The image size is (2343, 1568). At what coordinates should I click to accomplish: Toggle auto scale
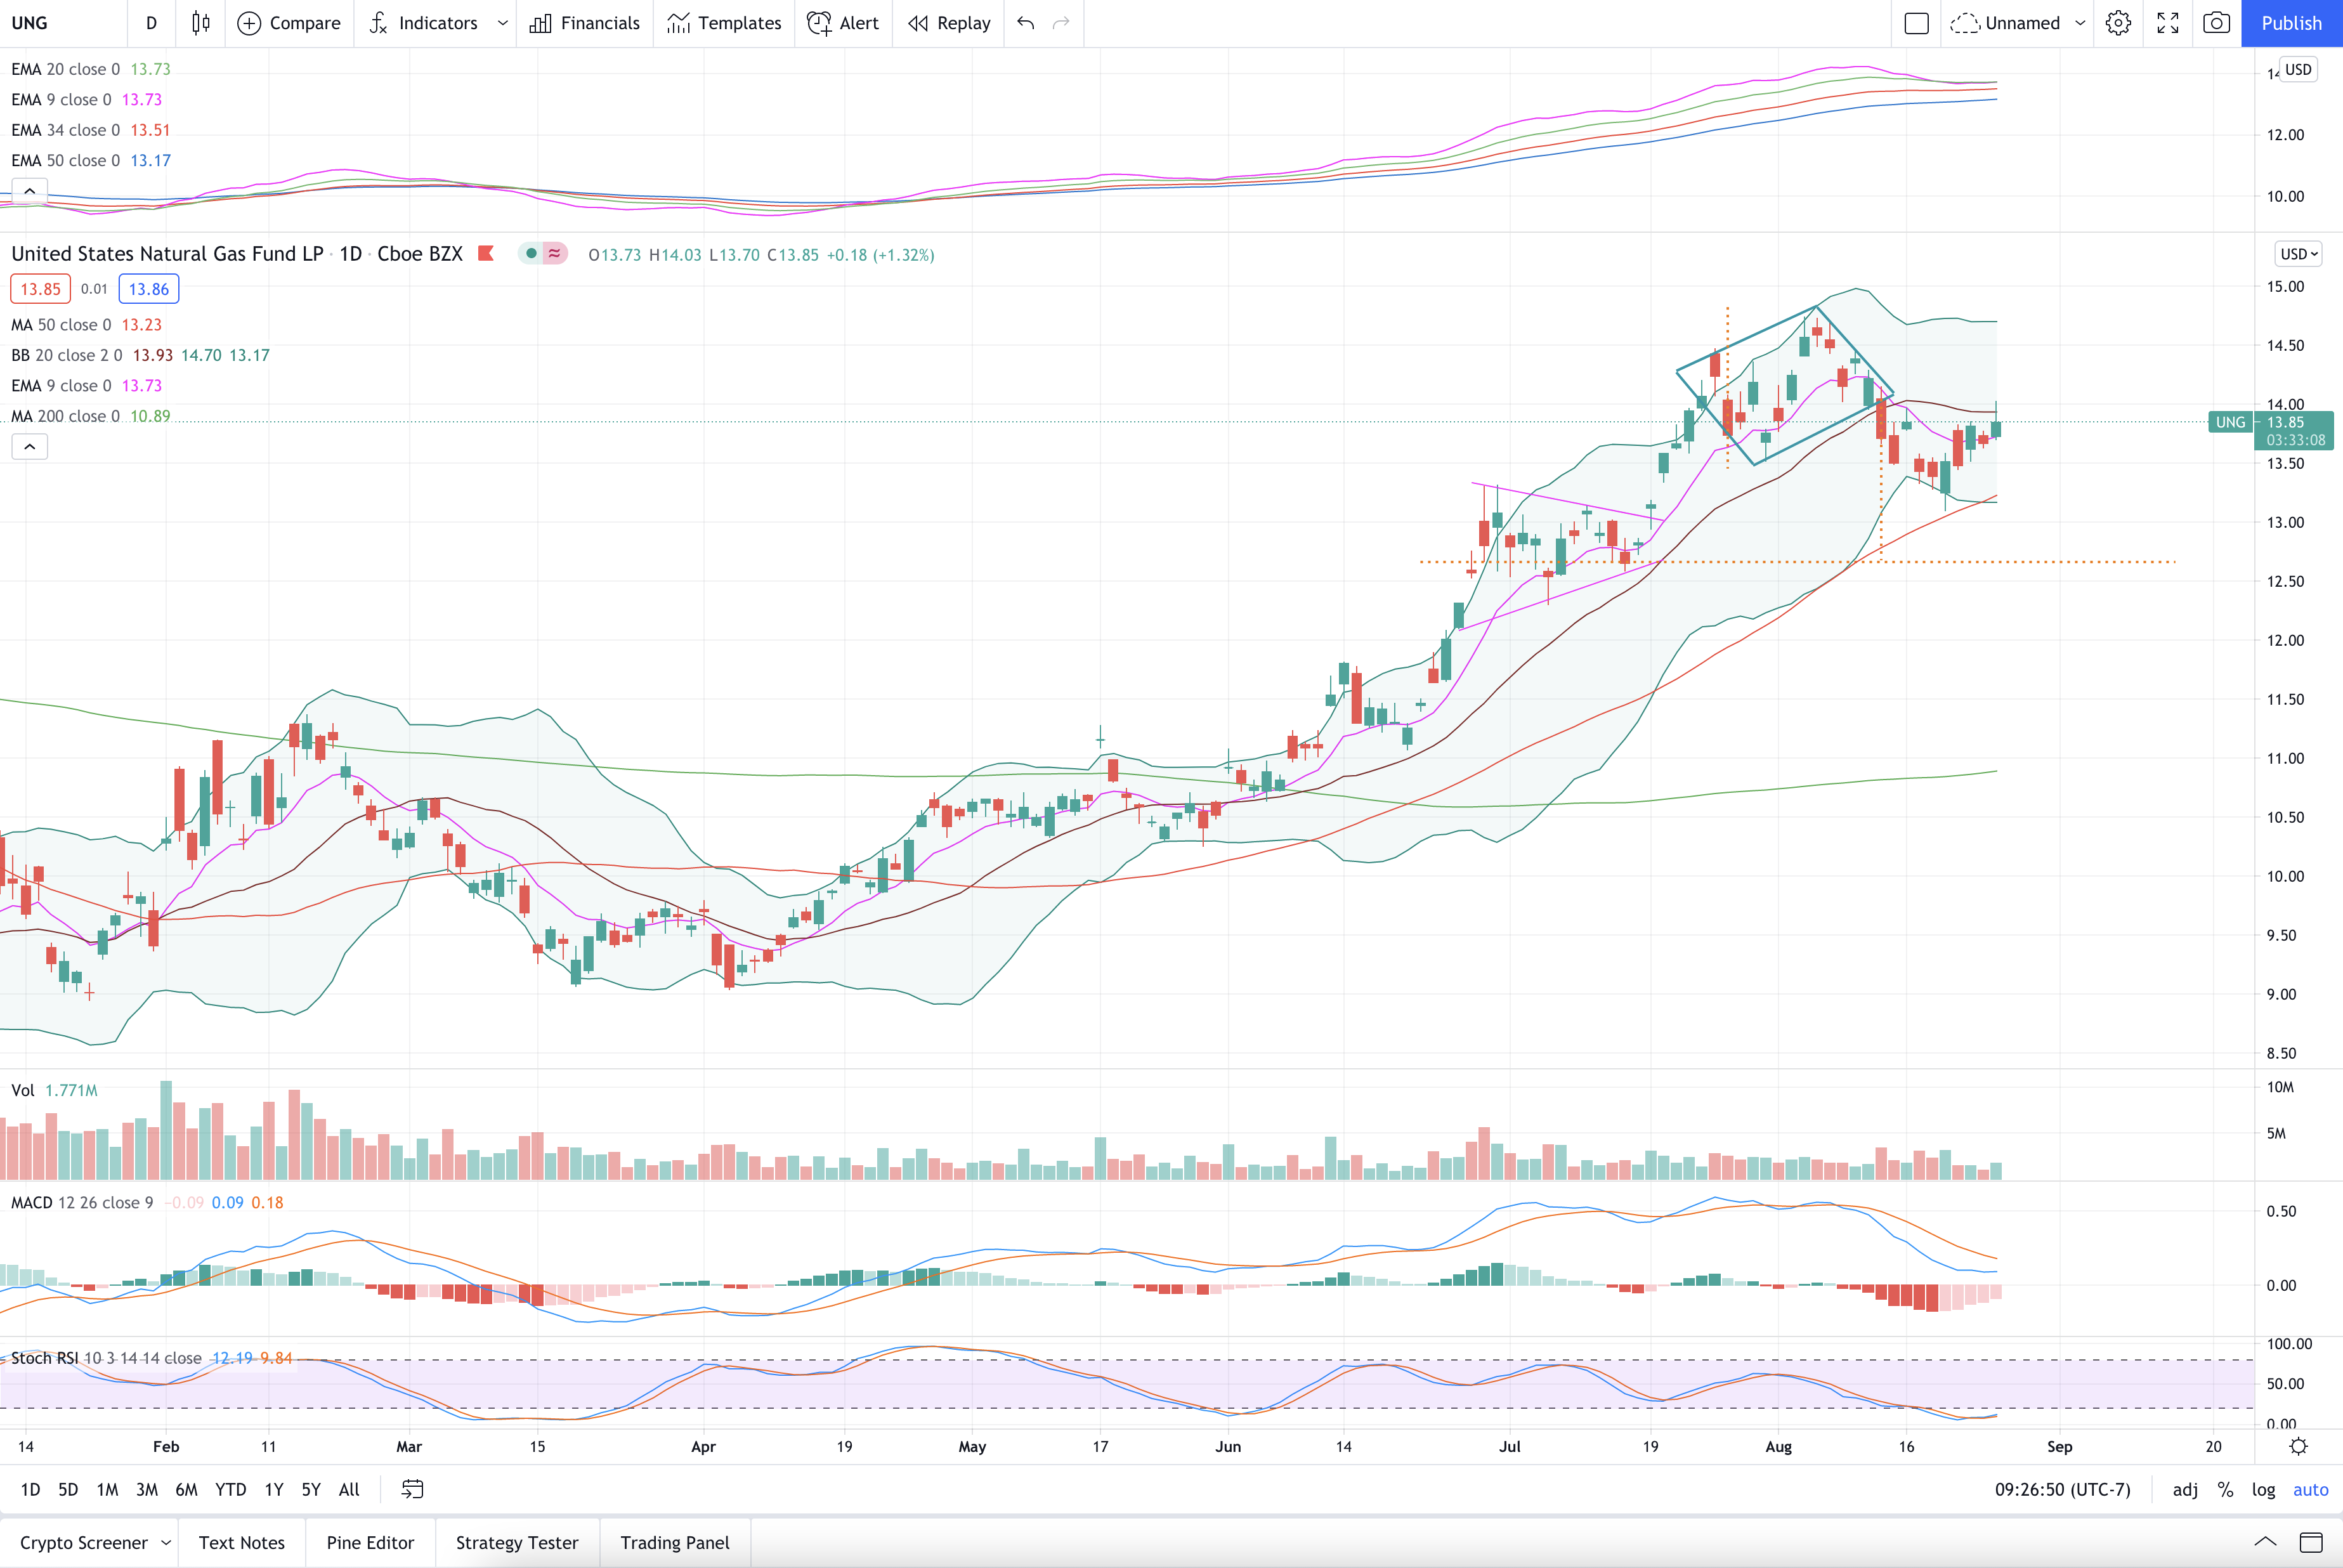click(2310, 1490)
